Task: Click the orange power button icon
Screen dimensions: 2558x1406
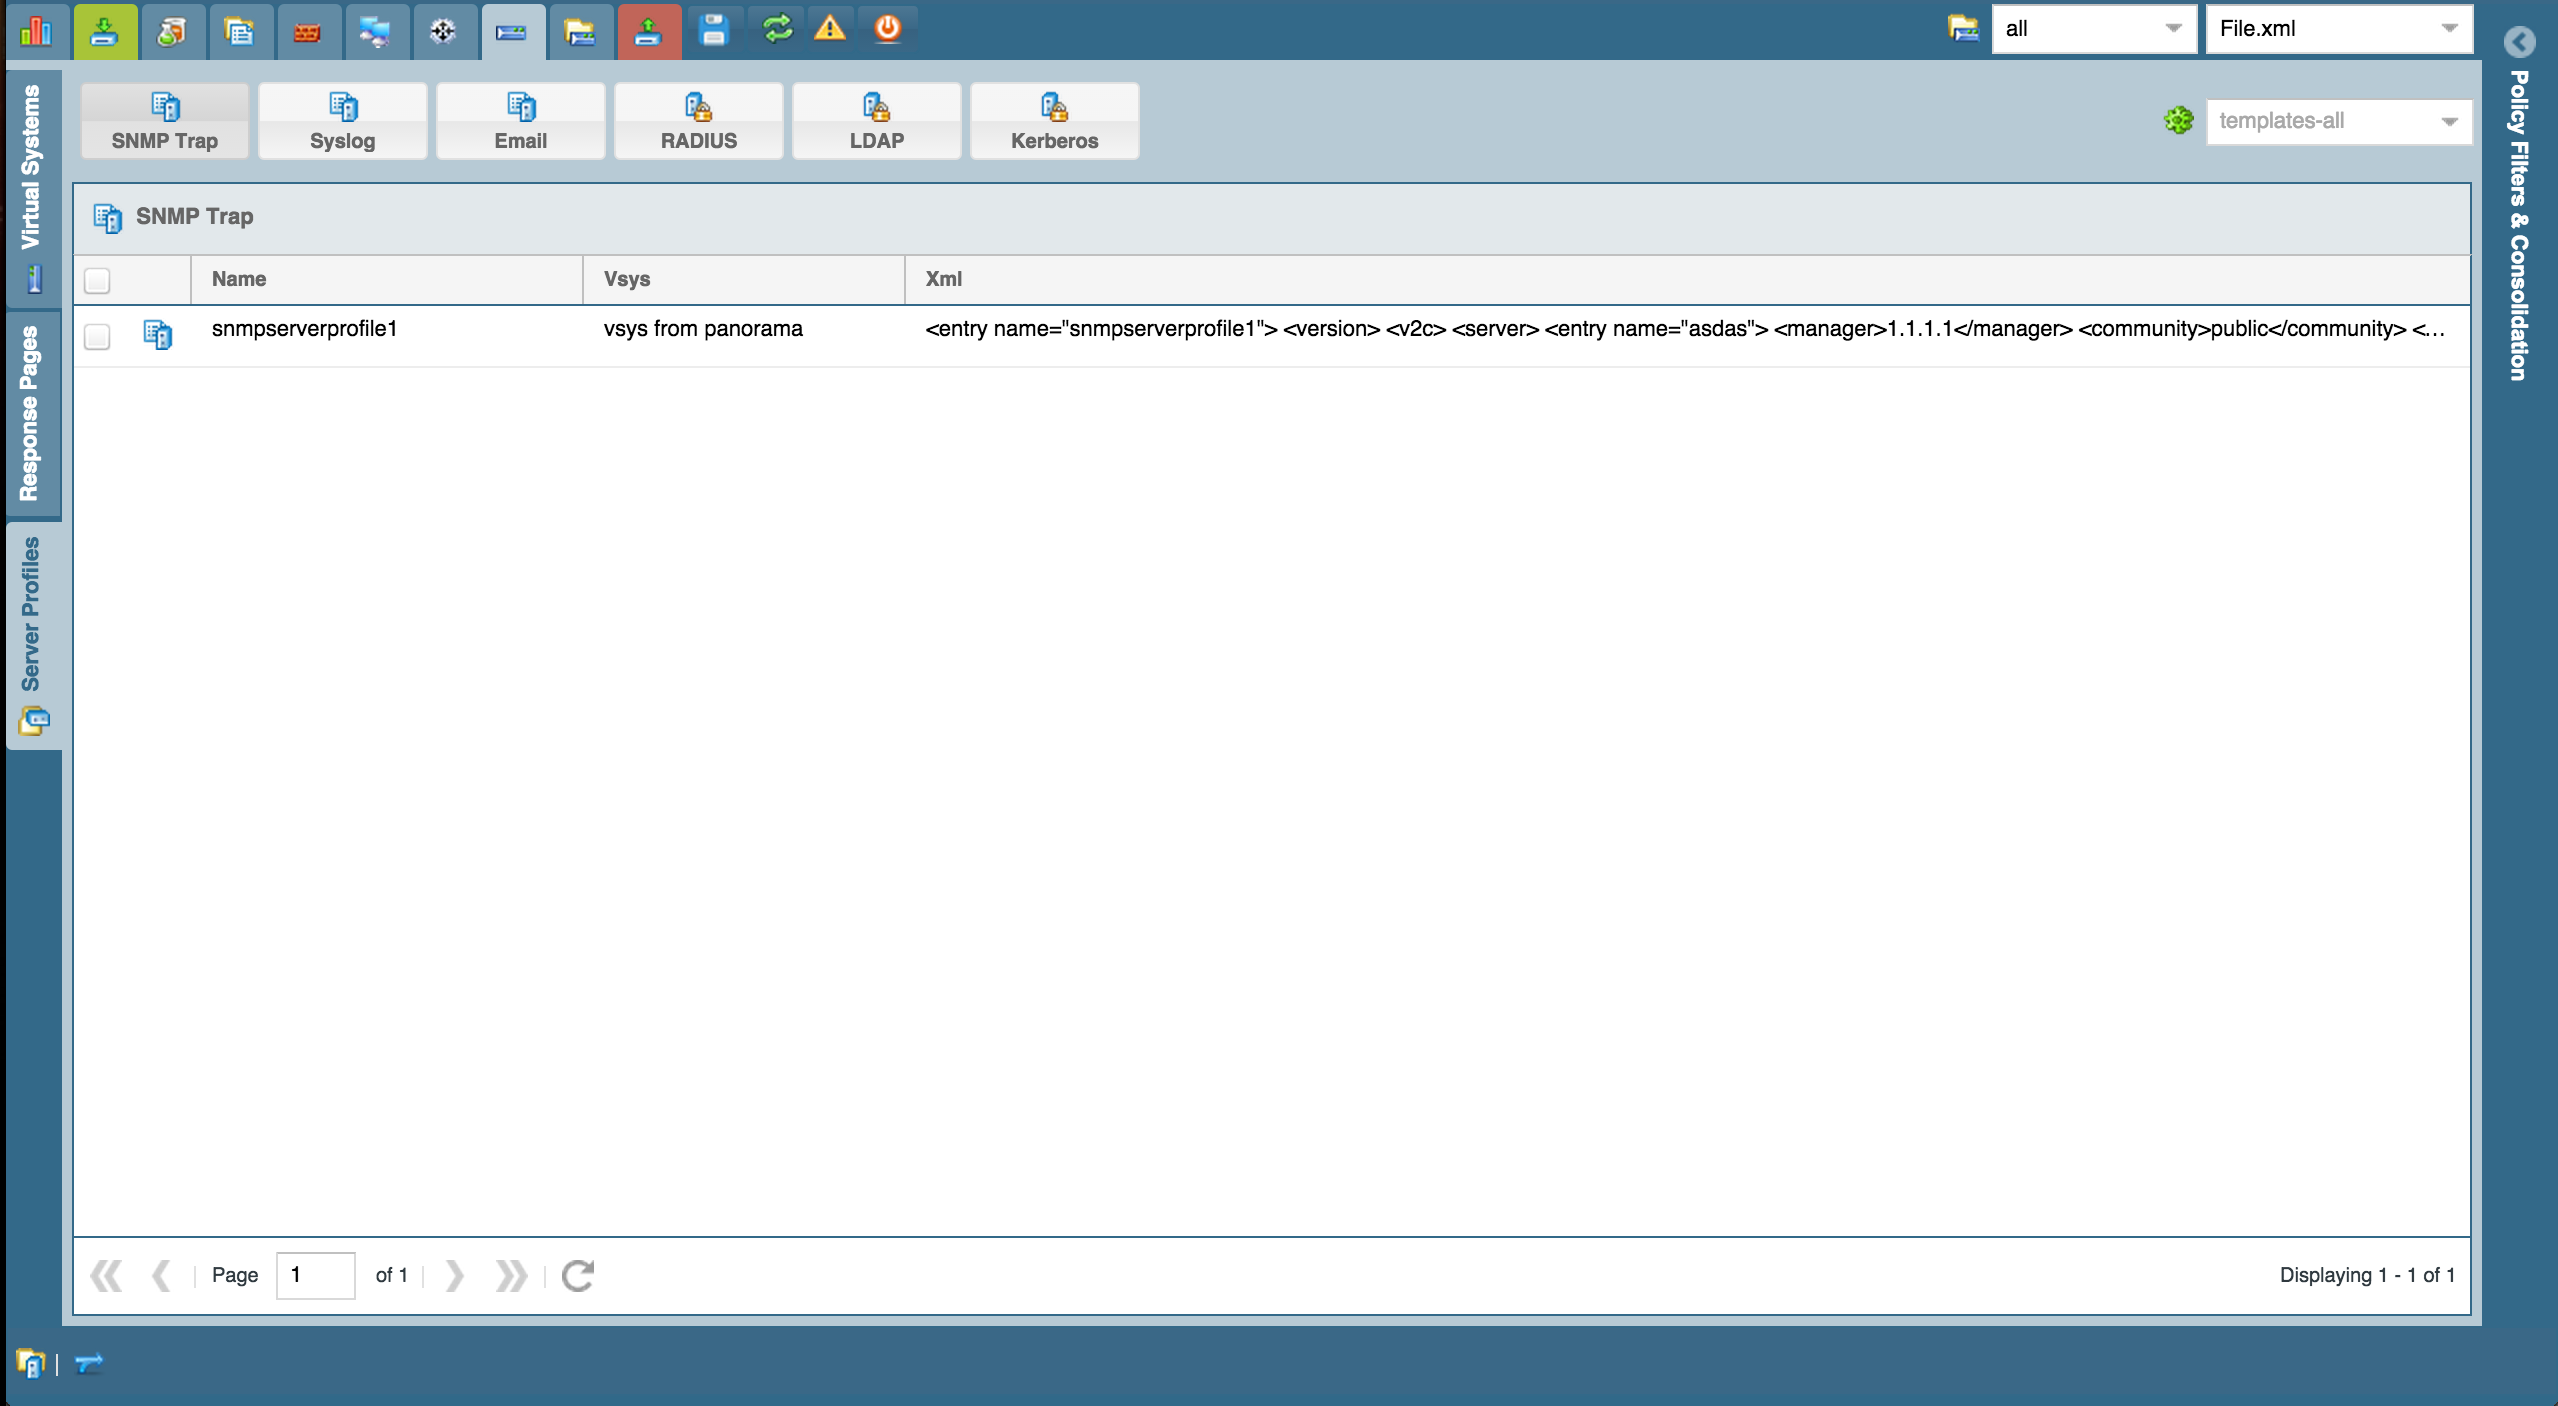Action: tap(887, 28)
